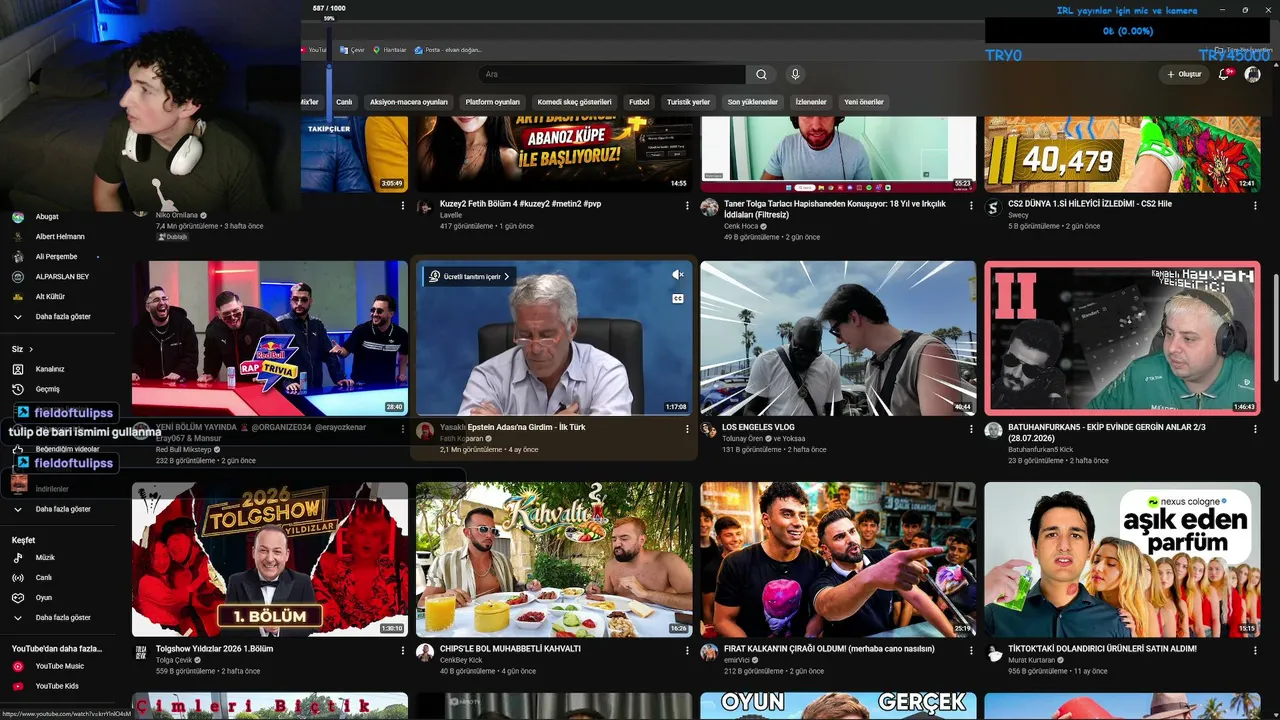Play the aşık eden parfüm thumbnail
This screenshot has height=720, width=1280.
point(1122,560)
